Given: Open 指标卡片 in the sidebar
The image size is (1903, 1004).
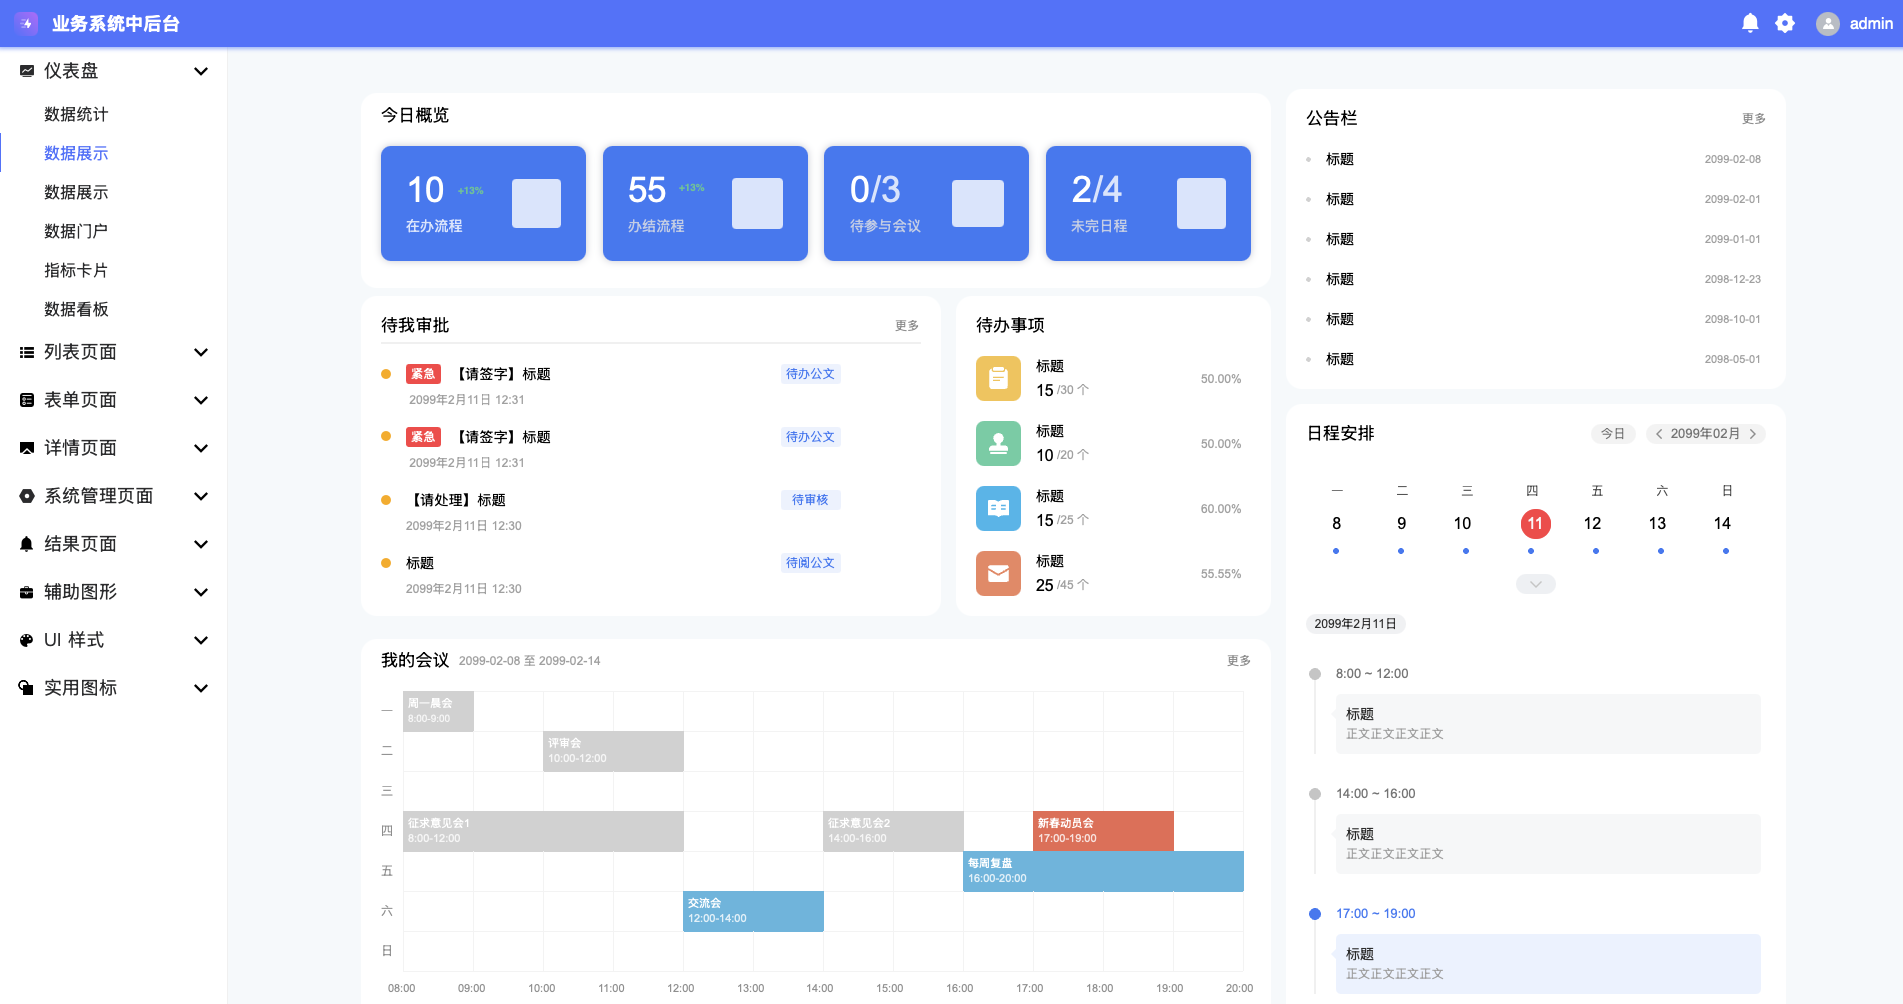Looking at the screenshot, I should tap(76, 270).
